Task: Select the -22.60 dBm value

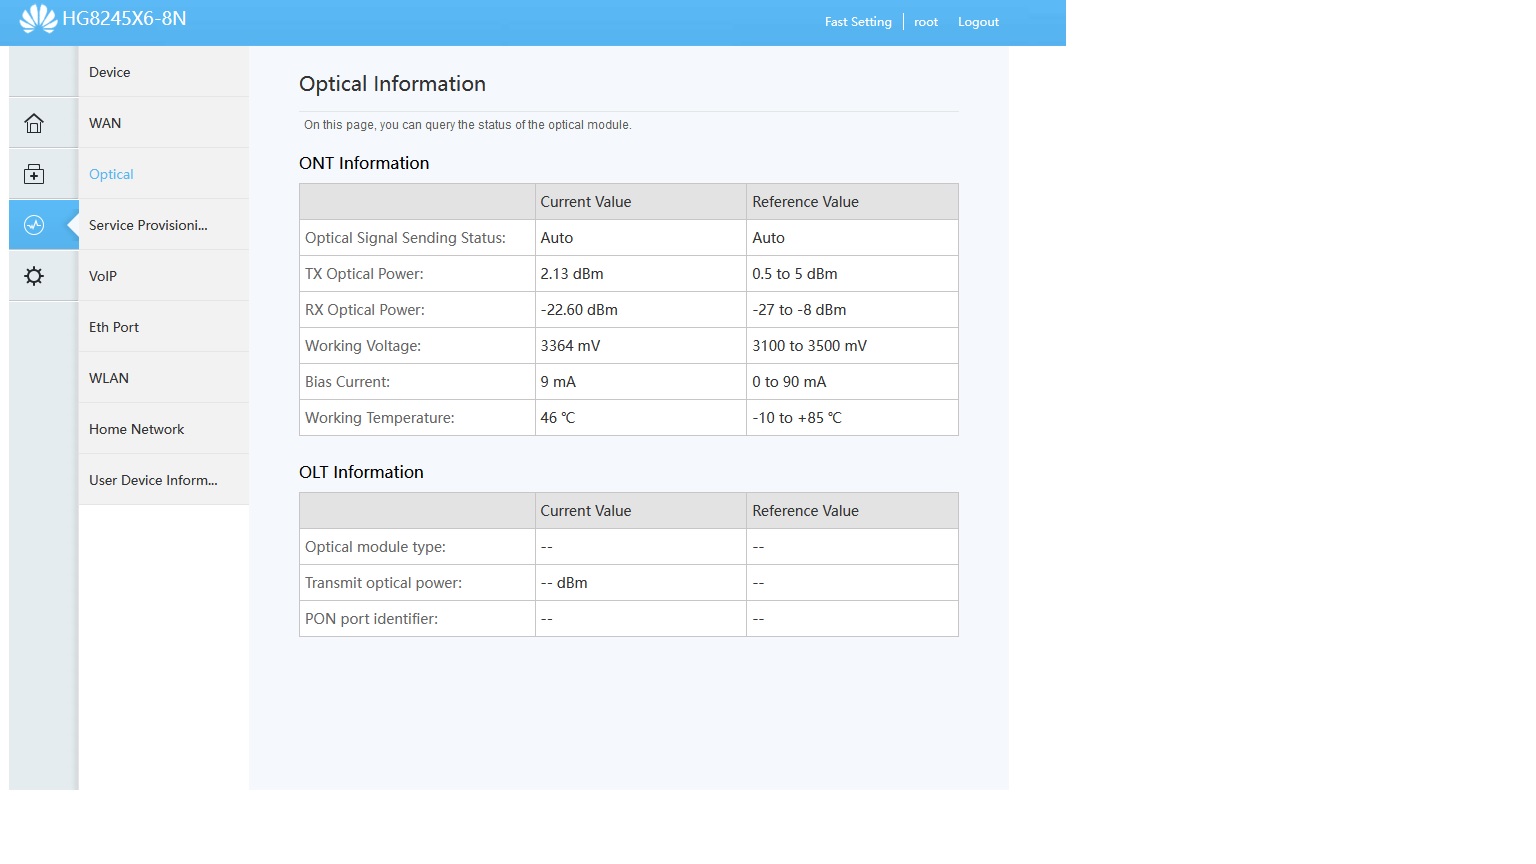Action: [579, 310]
